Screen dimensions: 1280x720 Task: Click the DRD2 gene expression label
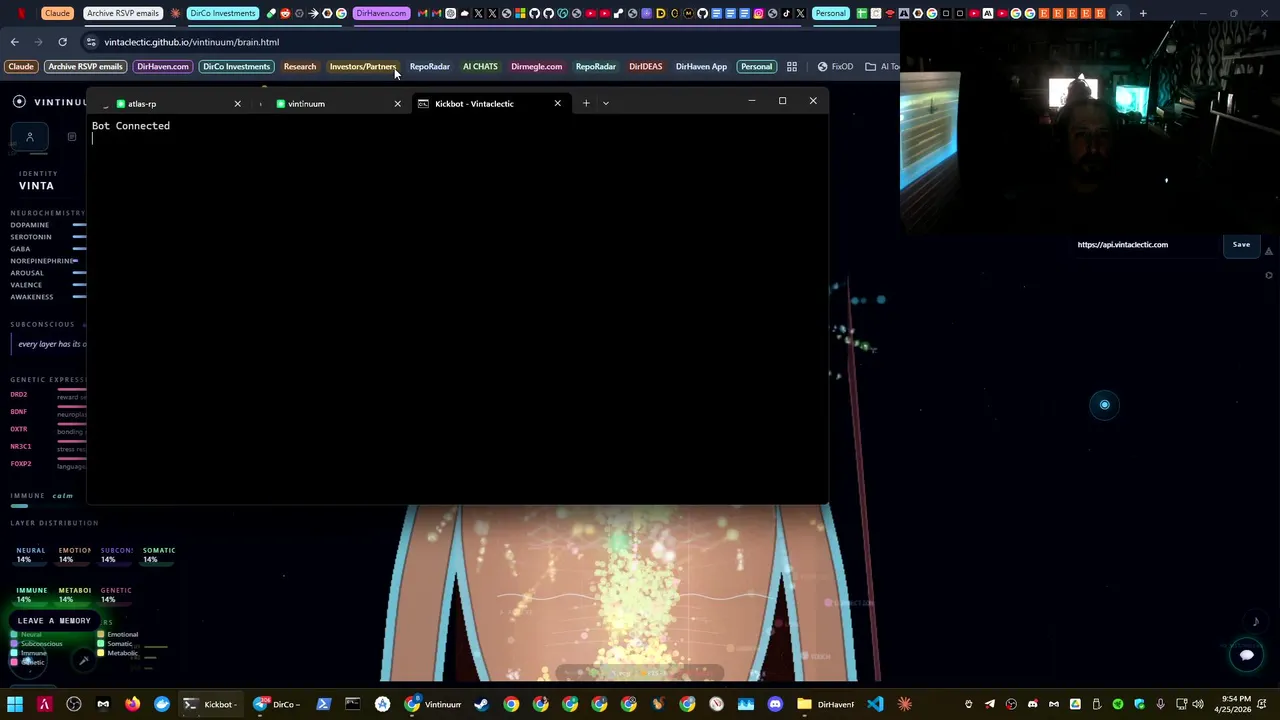coord(19,395)
